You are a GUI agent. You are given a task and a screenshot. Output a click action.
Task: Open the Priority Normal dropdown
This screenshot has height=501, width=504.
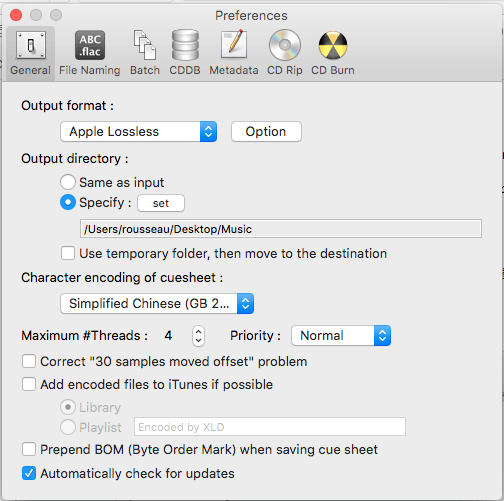[x=341, y=336]
